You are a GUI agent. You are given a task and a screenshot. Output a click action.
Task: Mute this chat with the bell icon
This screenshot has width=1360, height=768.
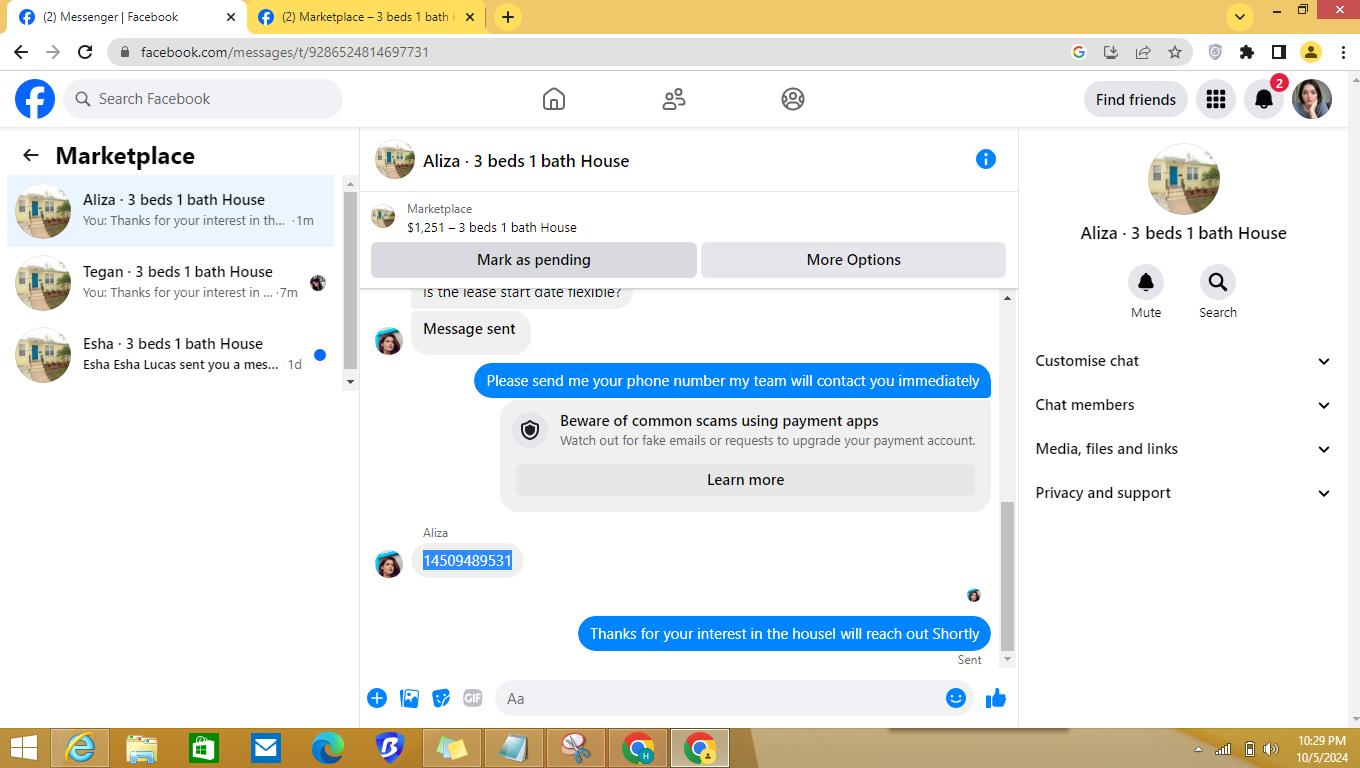tap(1146, 282)
